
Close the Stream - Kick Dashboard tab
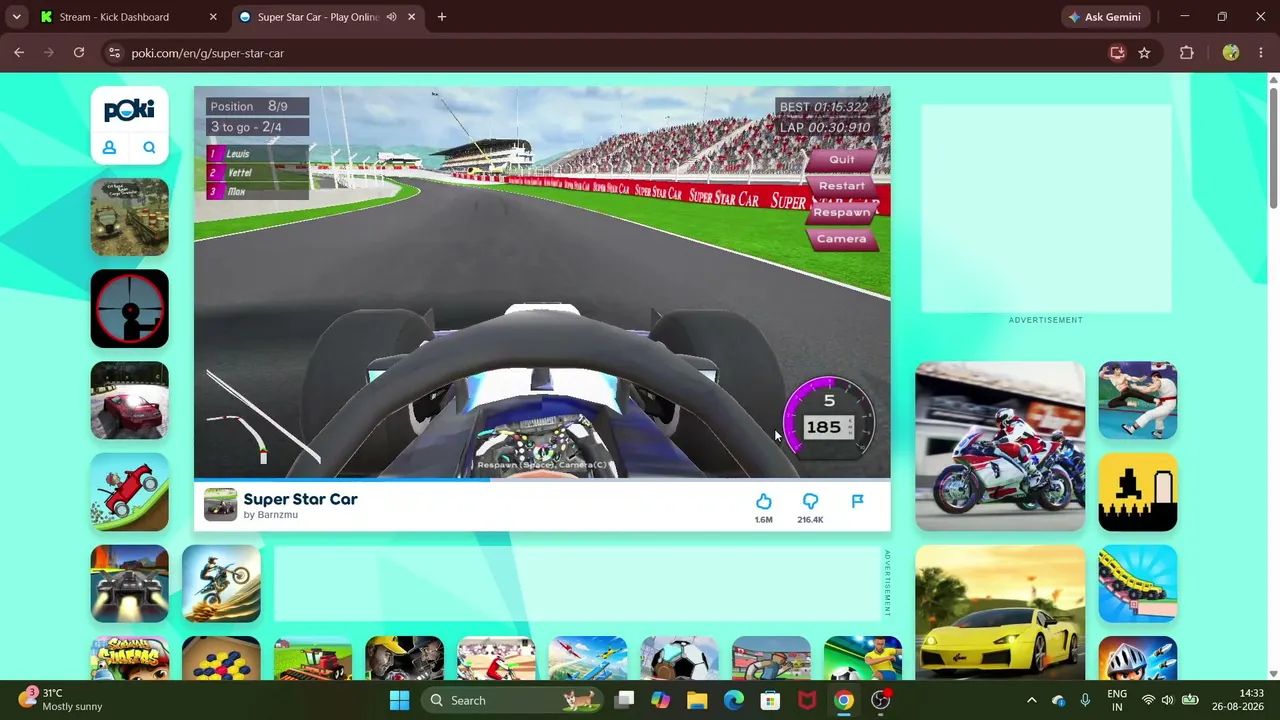click(213, 17)
